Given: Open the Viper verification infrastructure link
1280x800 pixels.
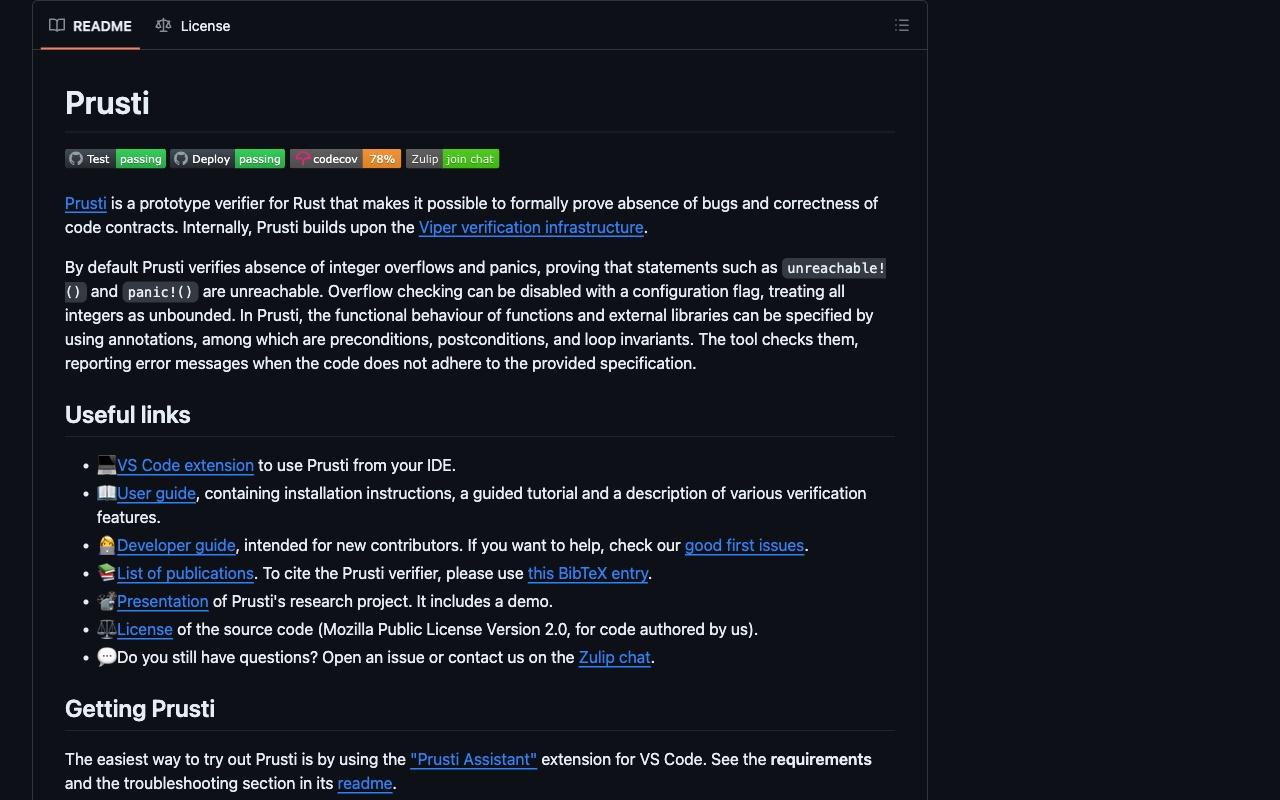Looking at the screenshot, I should (531, 227).
